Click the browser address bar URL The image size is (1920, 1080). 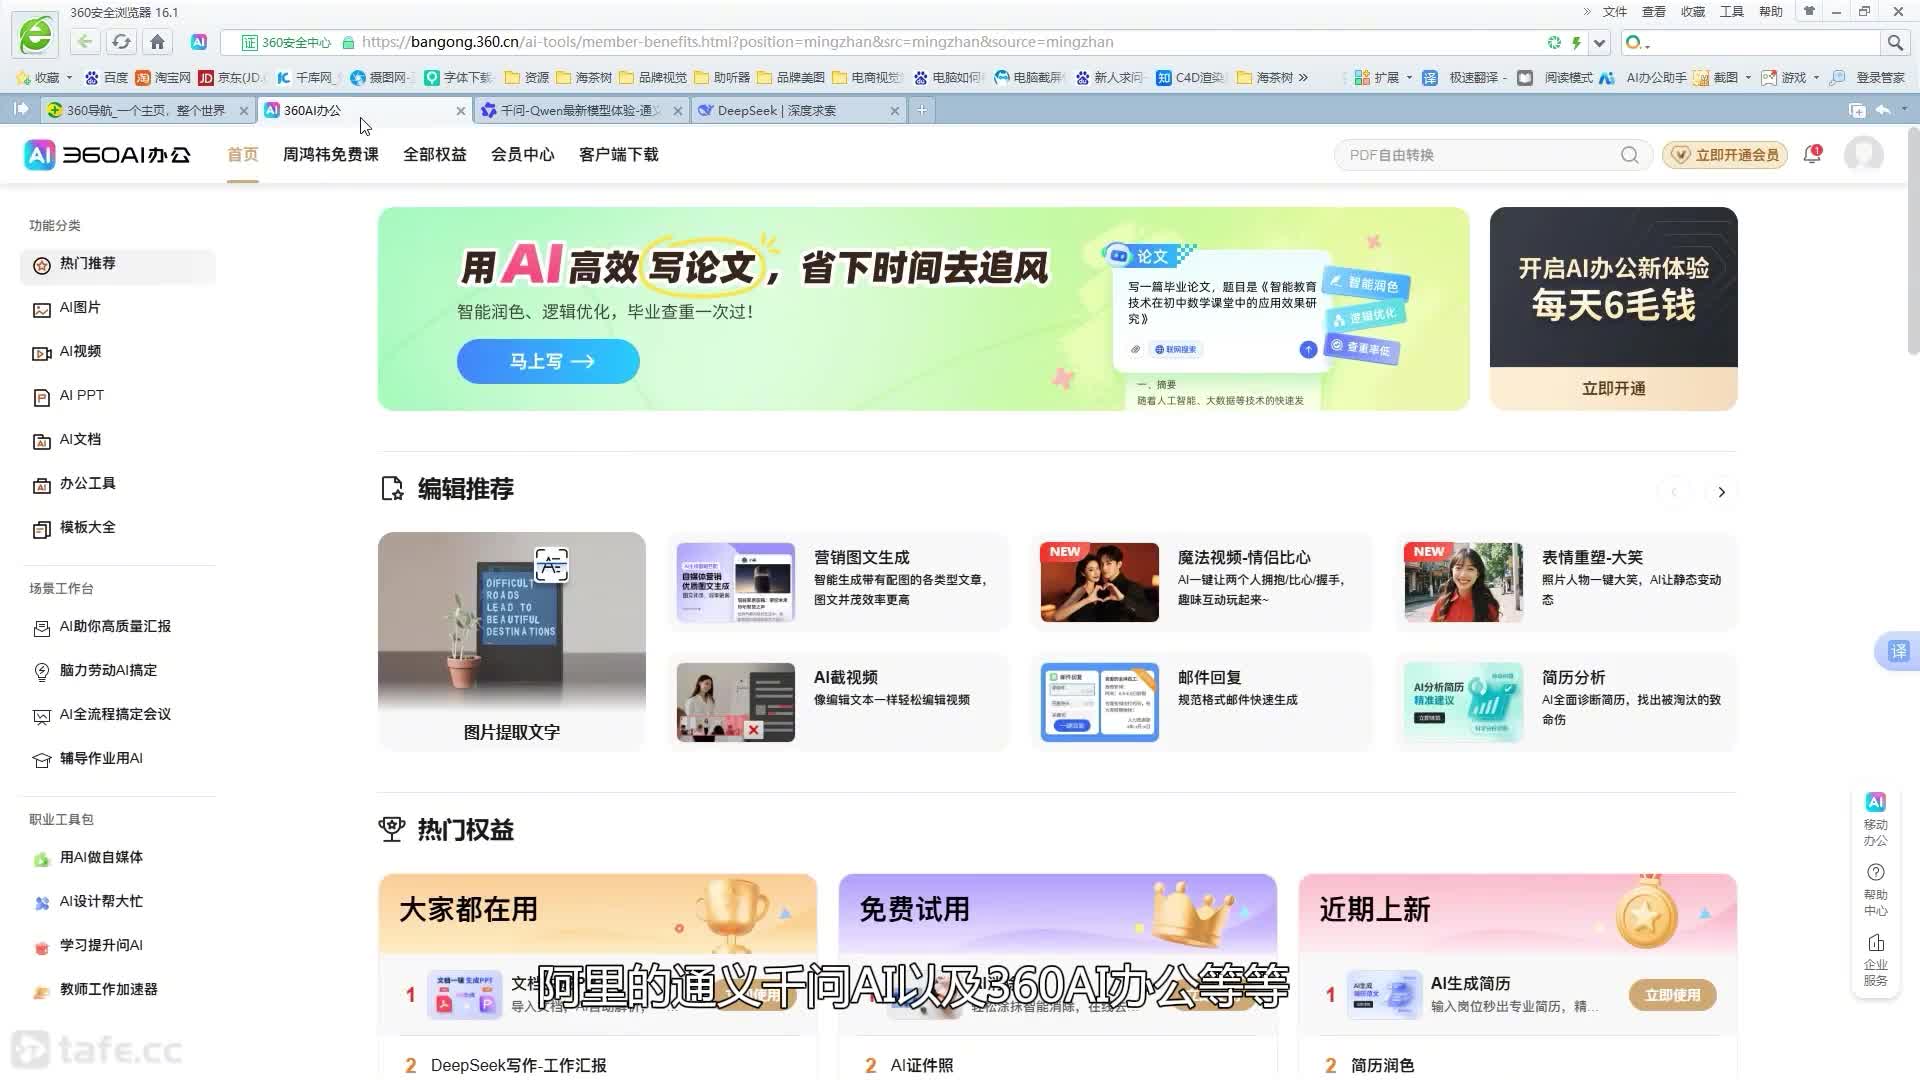click(737, 42)
